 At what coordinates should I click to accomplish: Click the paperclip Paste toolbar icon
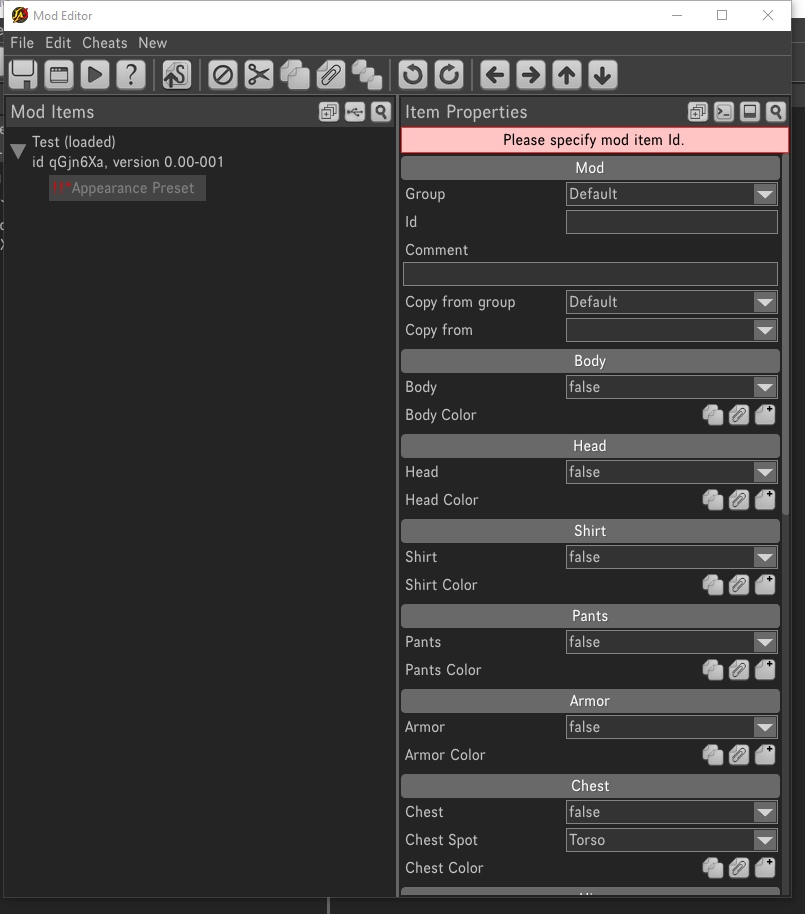(x=330, y=74)
